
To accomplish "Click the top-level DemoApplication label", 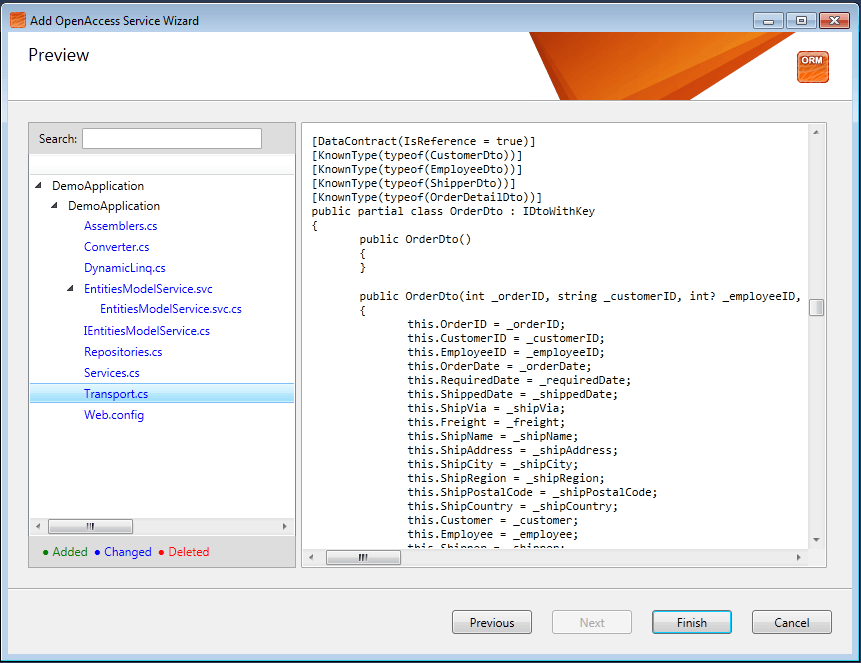I will 98,186.
